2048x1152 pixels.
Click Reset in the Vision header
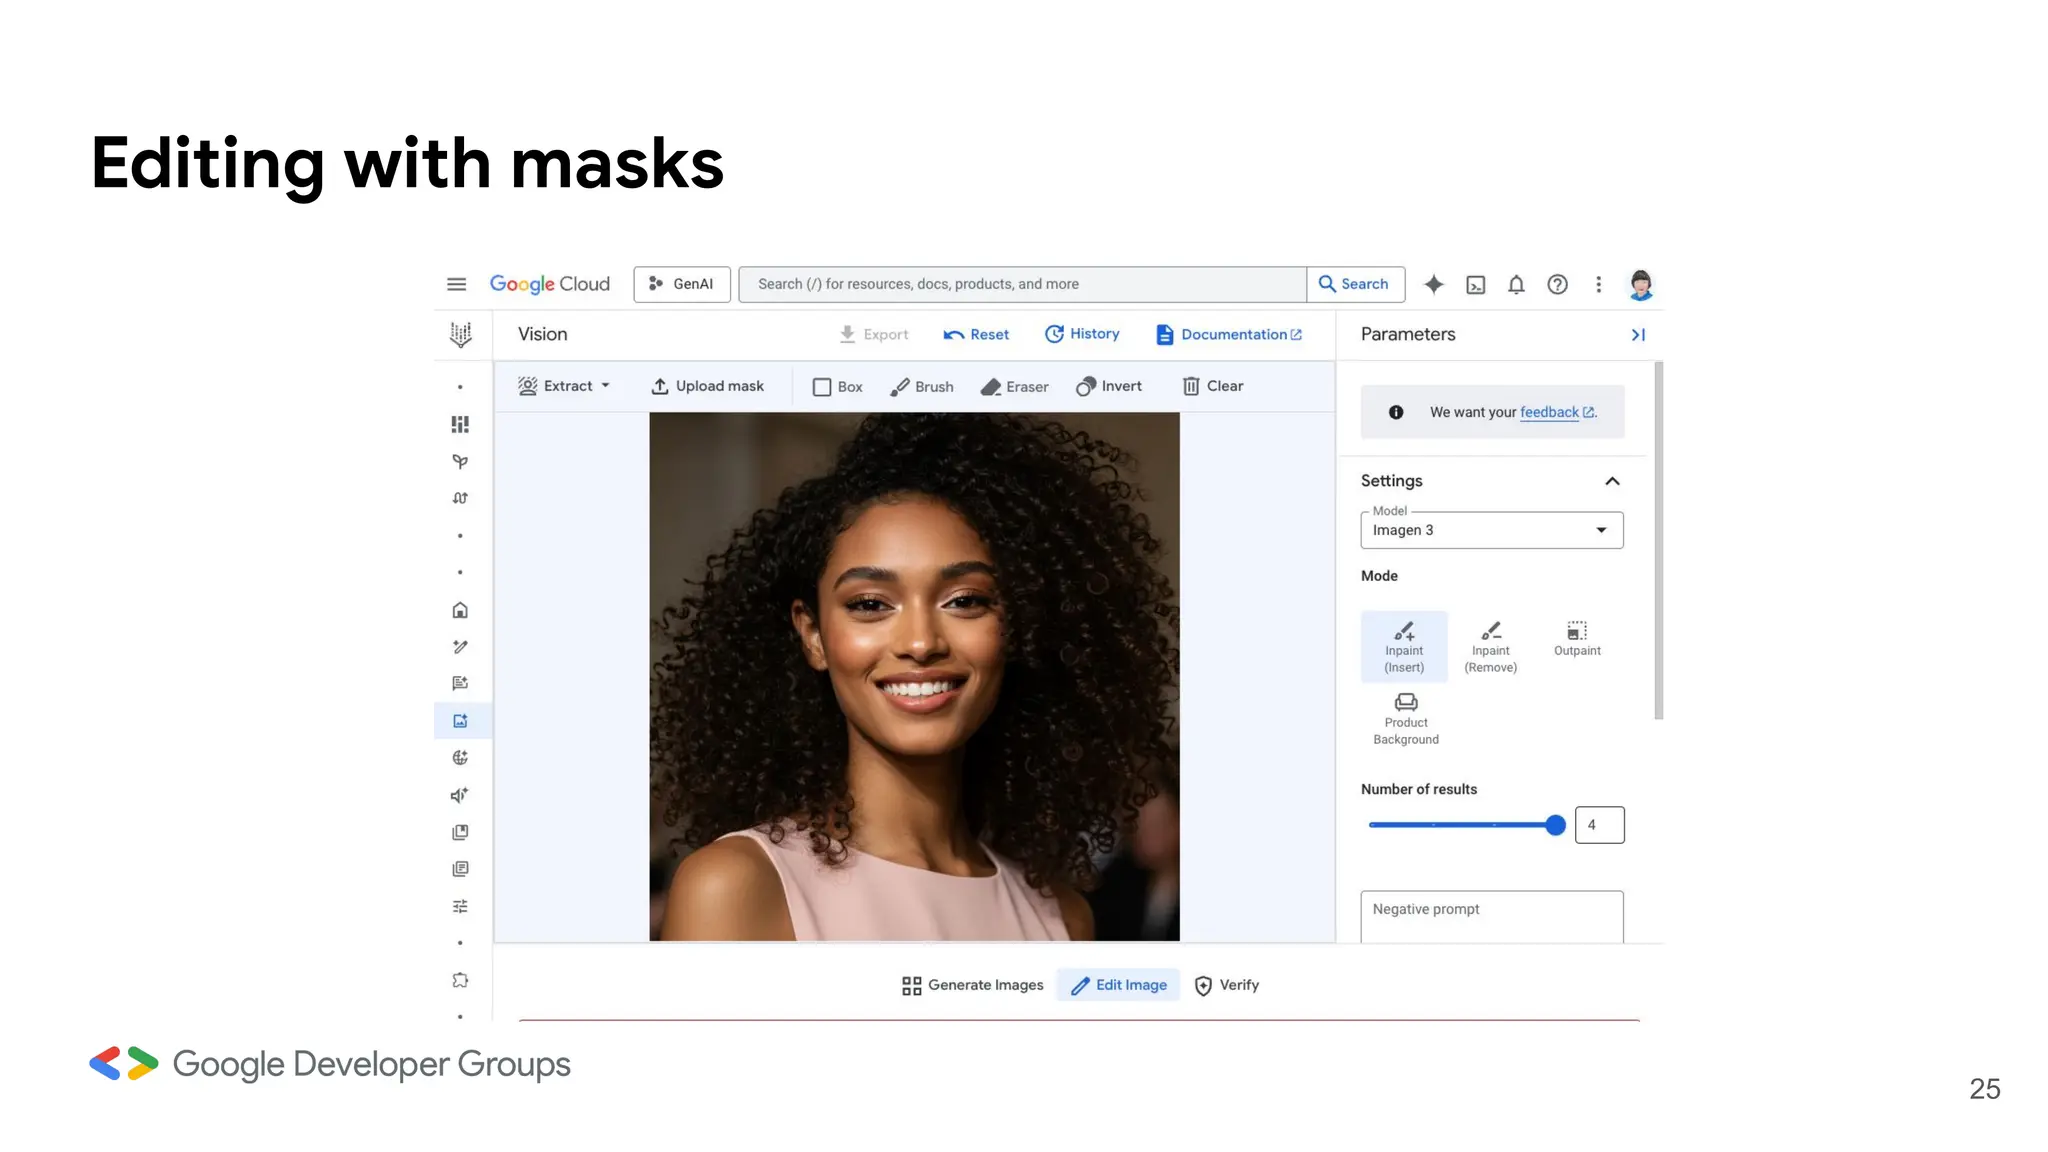pos(976,334)
